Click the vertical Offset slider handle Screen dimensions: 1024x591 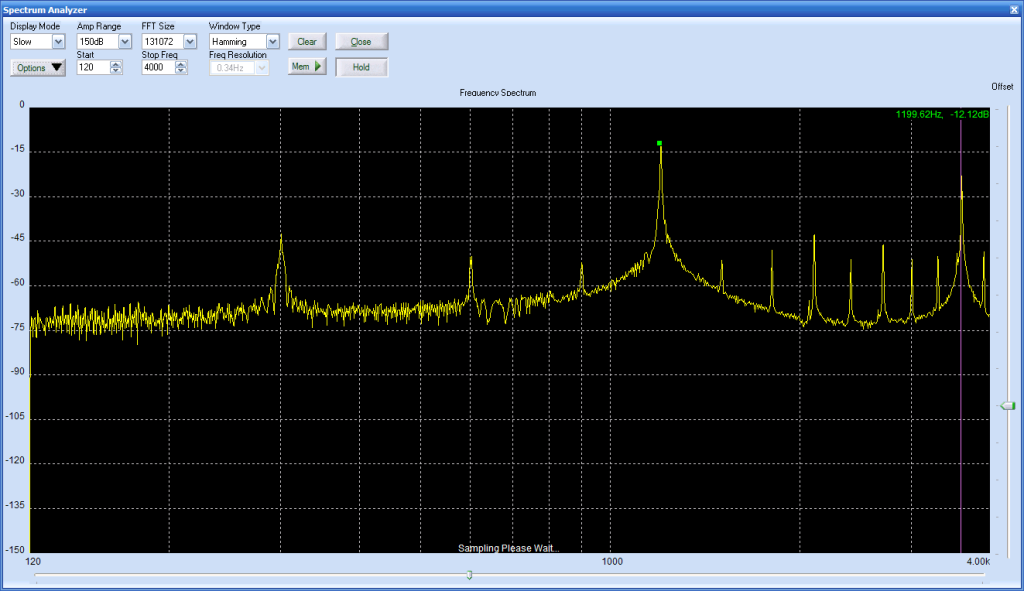pos(1007,406)
